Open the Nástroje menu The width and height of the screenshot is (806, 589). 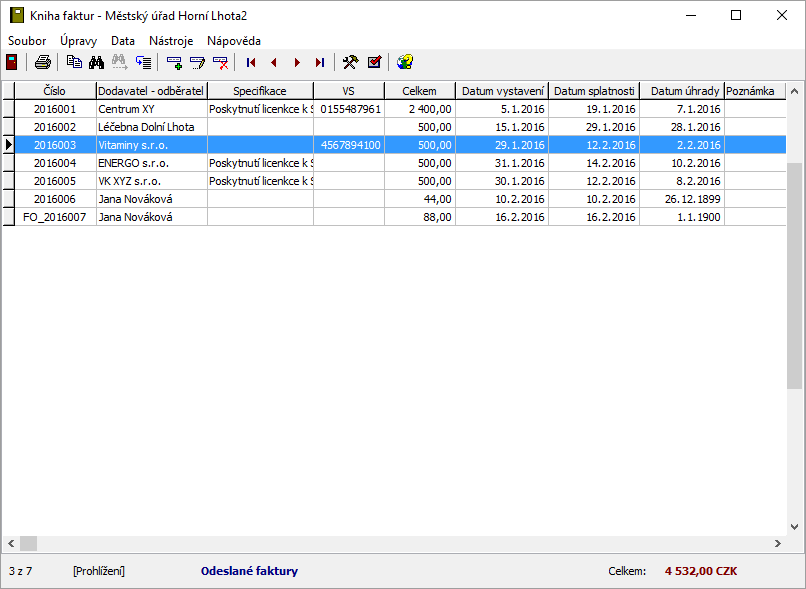pyautogui.click(x=171, y=41)
